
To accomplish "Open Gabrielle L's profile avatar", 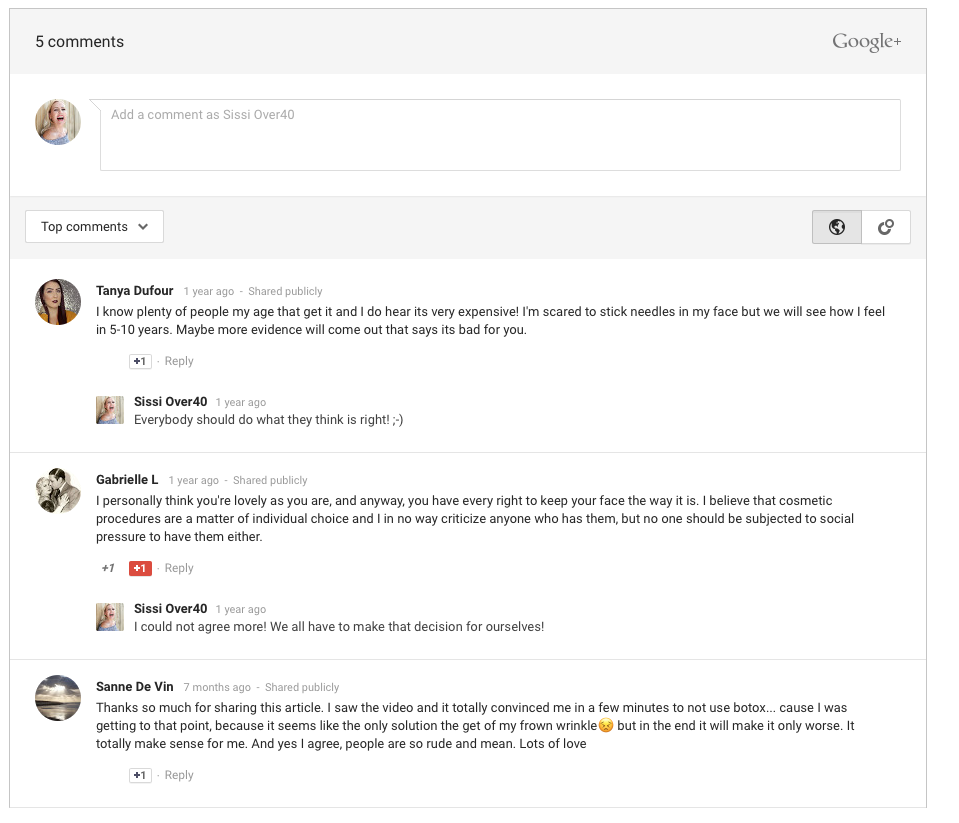I will (58, 490).
